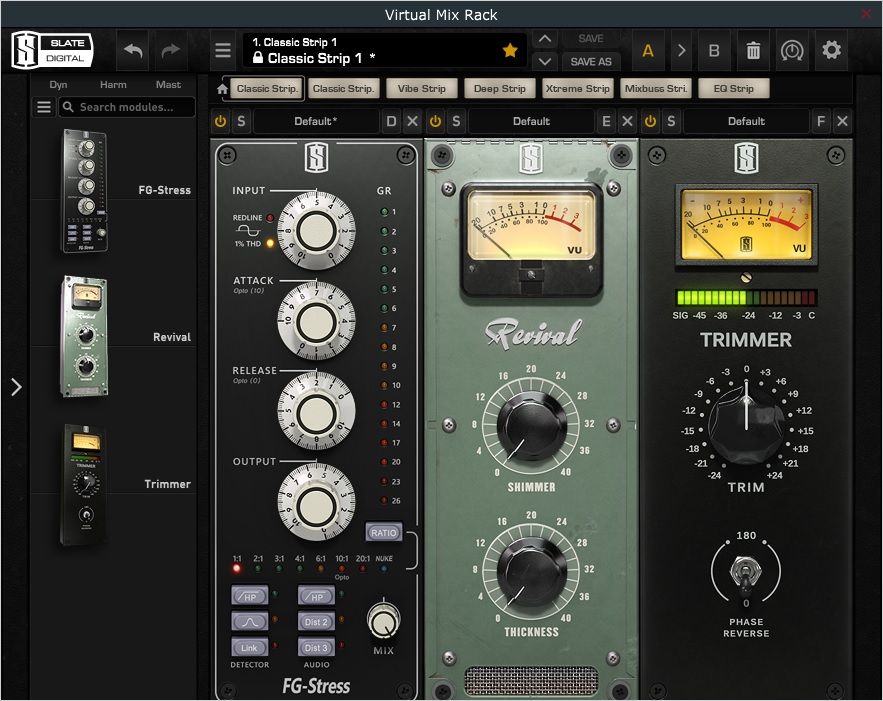The width and height of the screenshot is (883, 701).
Task: Open the preset browser hamburger menu
Action: click(x=223, y=51)
